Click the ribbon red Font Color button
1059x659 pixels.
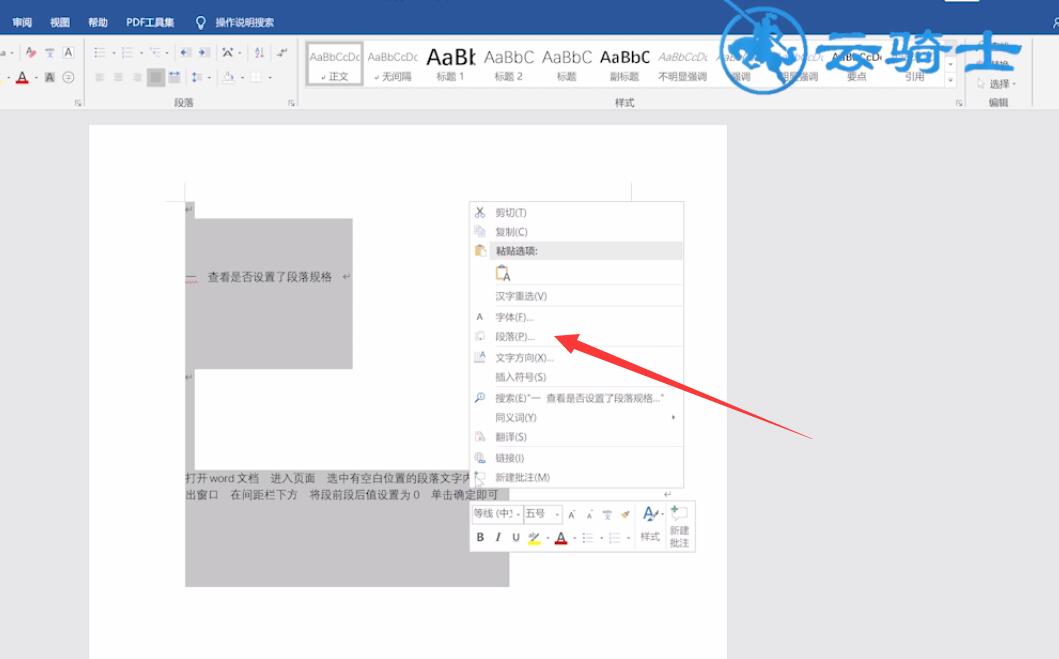click(x=22, y=78)
